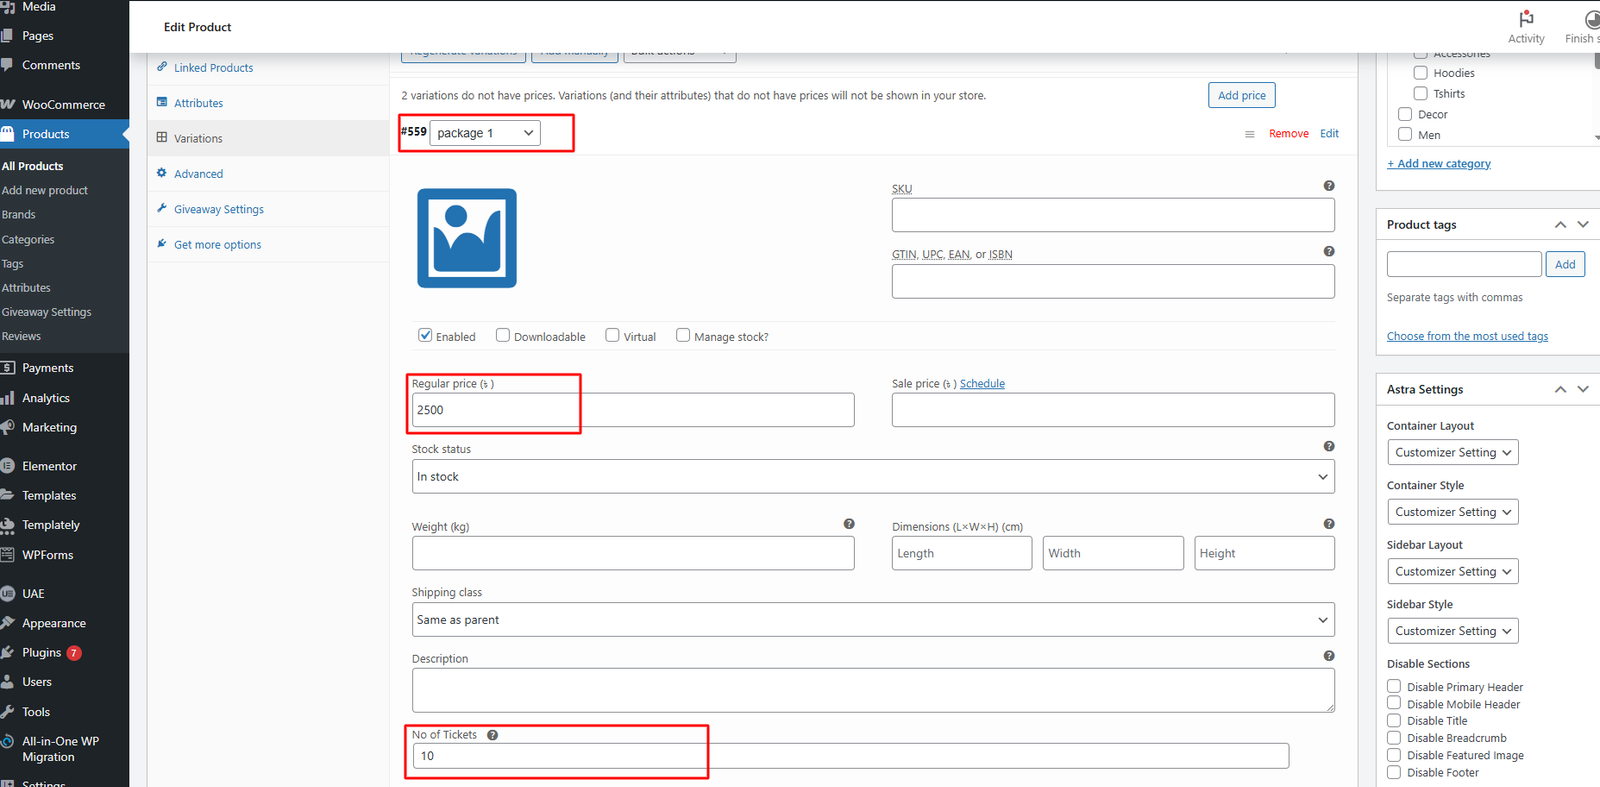The height and width of the screenshot is (787, 1600).
Task: Click the variation drag handle icon
Action: click(1249, 134)
